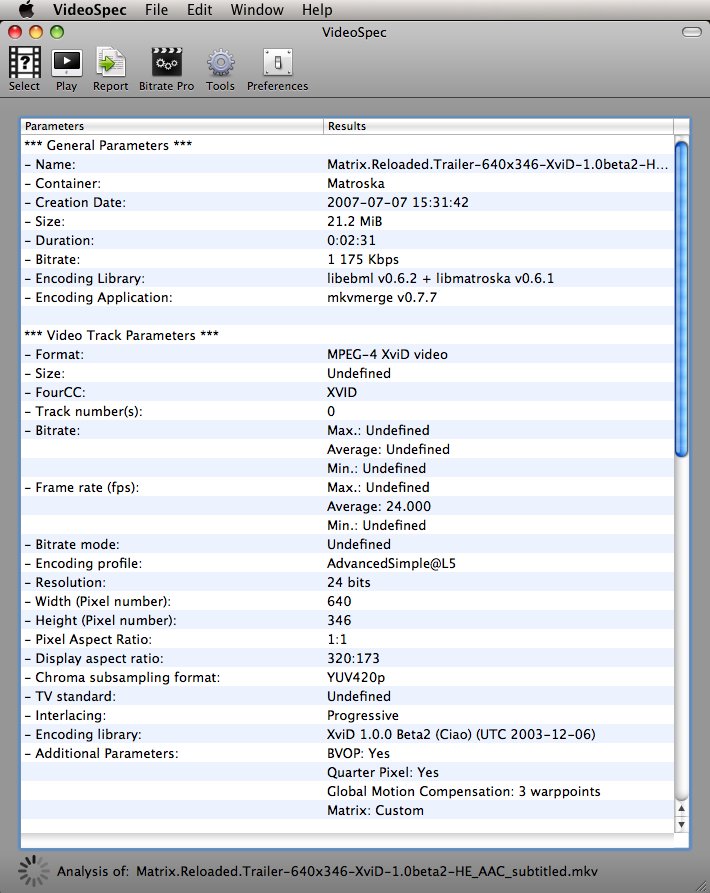The image size is (710, 893).
Task: Click the scroll down arrow
Action: point(682,825)
